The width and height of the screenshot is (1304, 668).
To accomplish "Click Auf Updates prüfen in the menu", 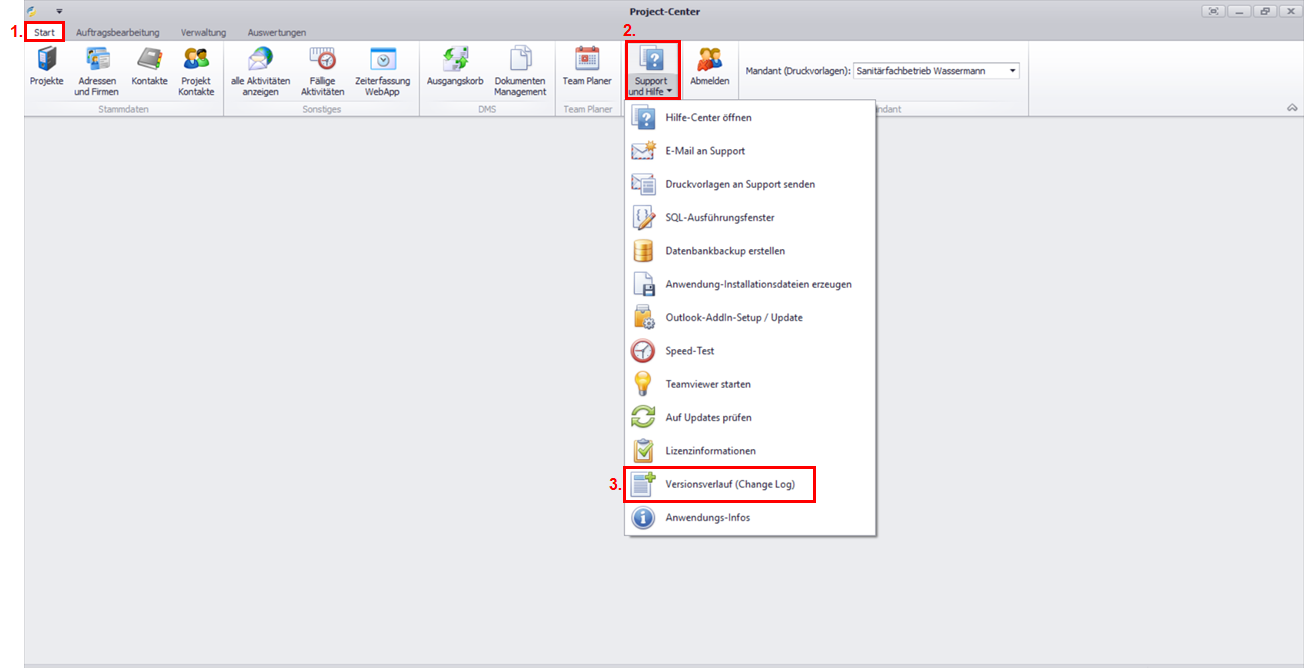I will 708,418.
